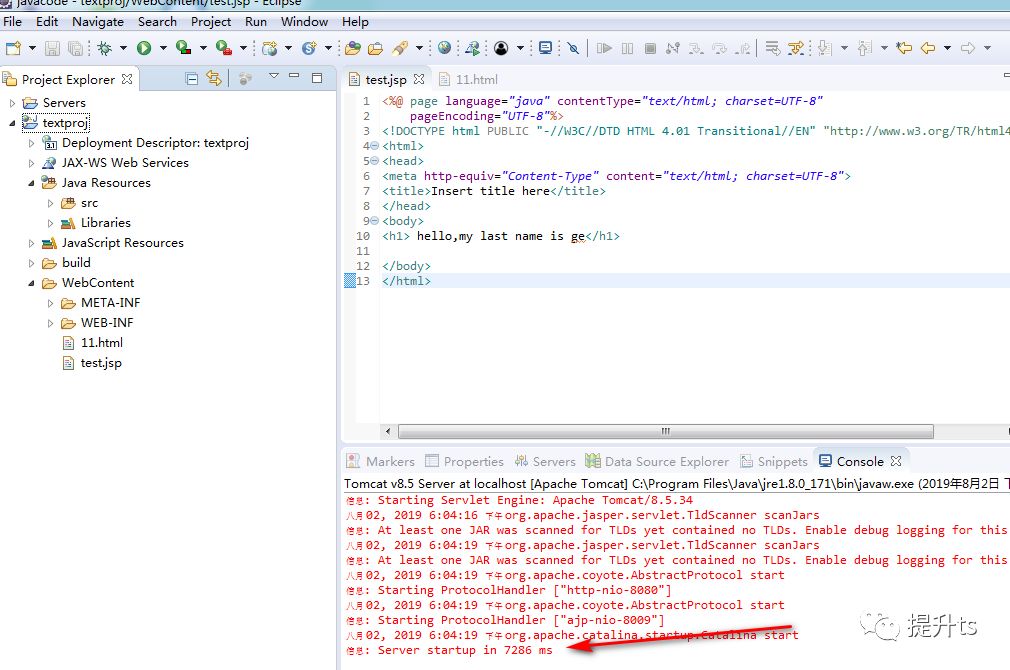Screen dimensions: 1010x670
Task: Open the Project menu
Action: point(211,21)
